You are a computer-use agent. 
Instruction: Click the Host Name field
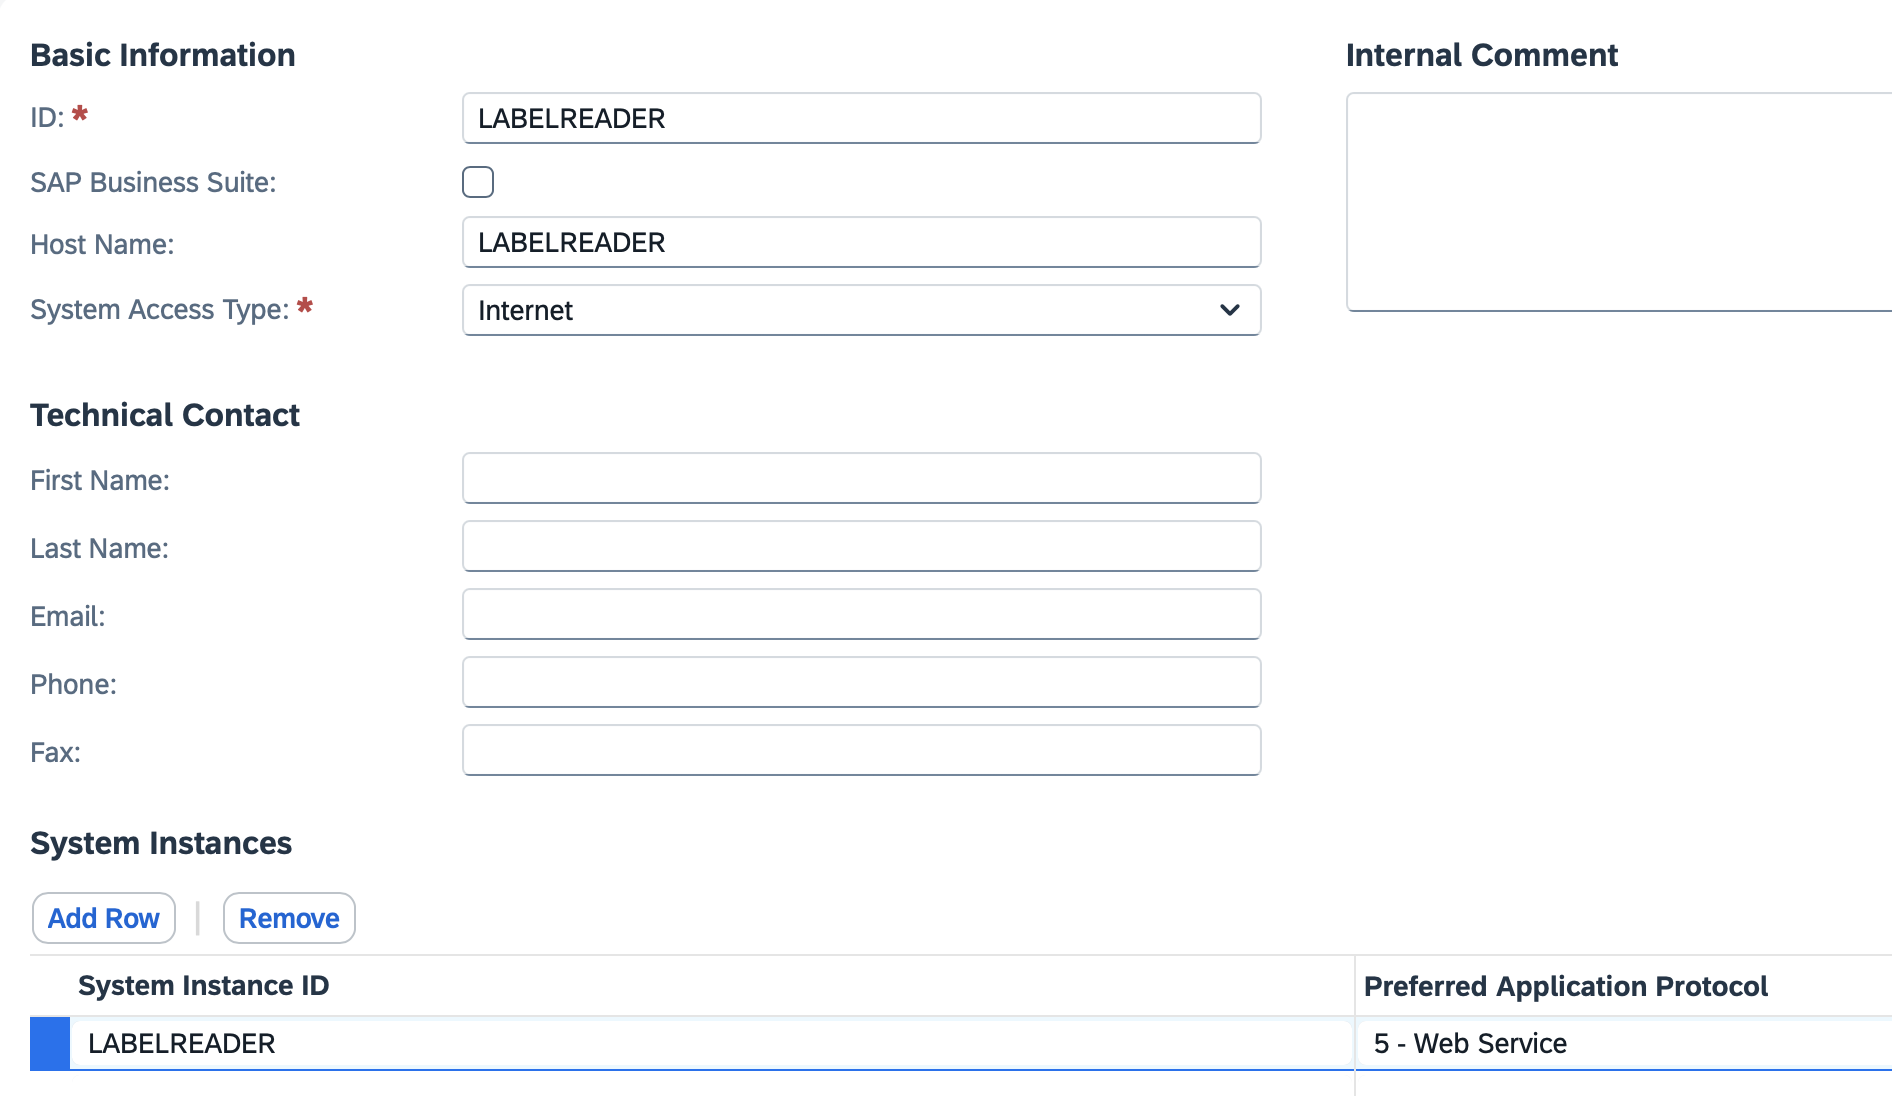coord(860,242)
